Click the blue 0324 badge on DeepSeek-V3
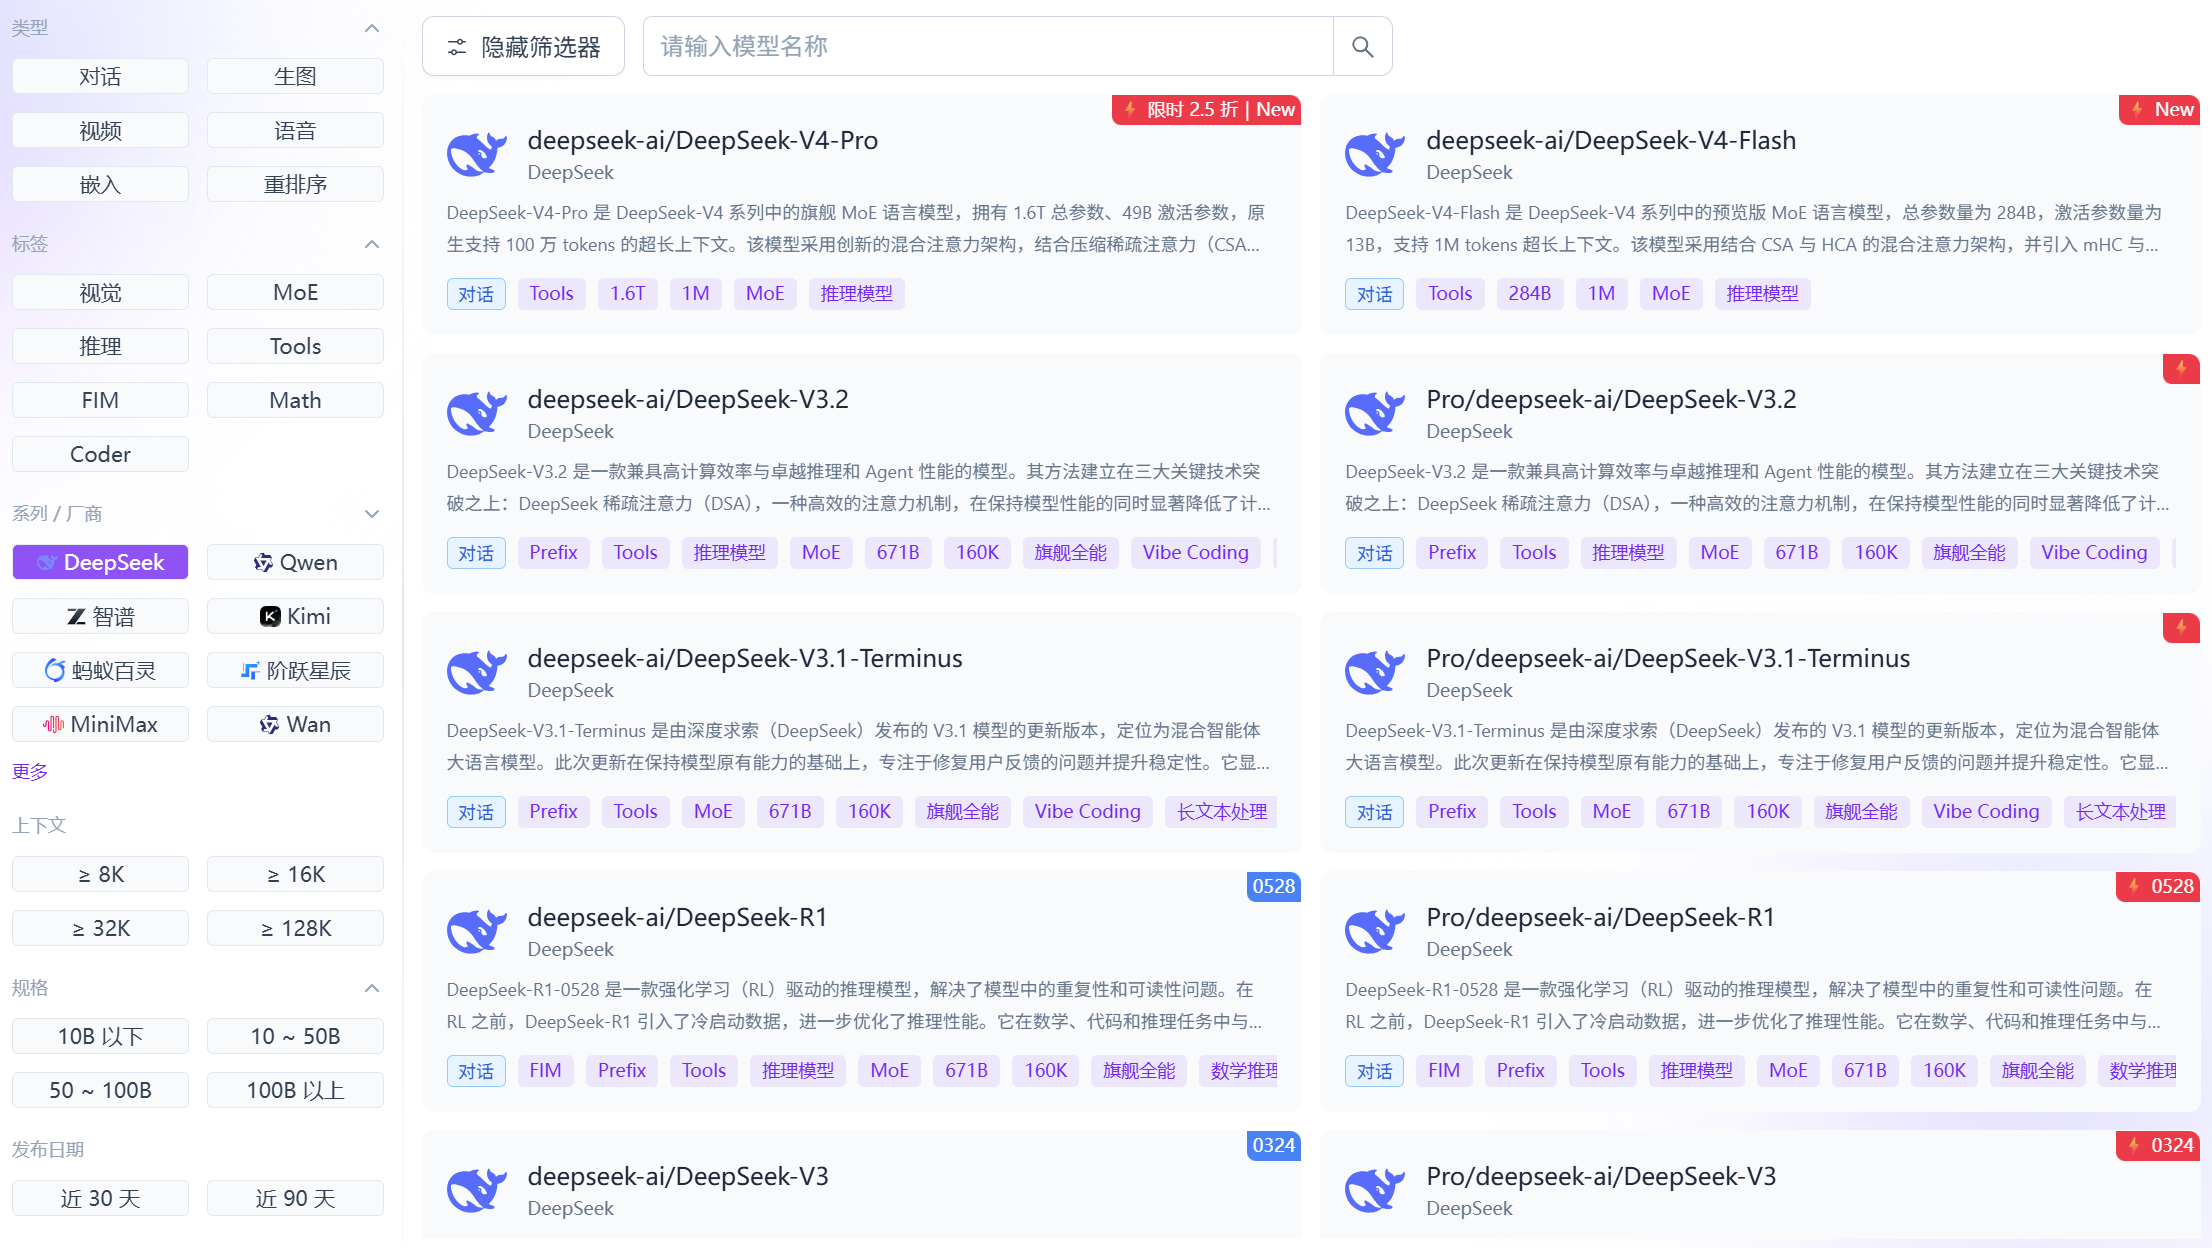The width and height of the screenshot is (2212, 1248). tap(1273, 1145)
